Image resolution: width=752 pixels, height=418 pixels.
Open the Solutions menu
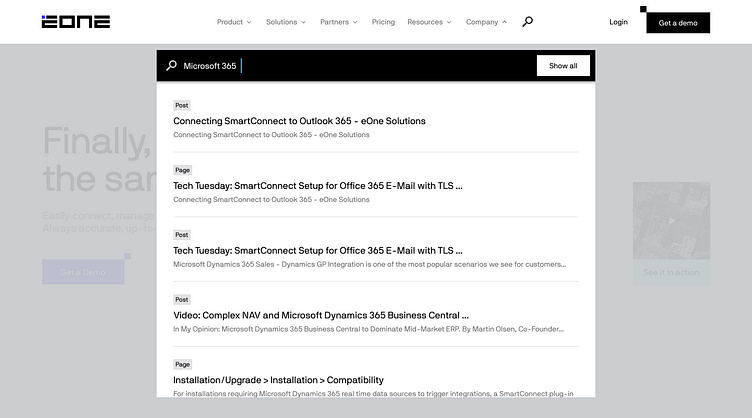(x=282, y=22)
